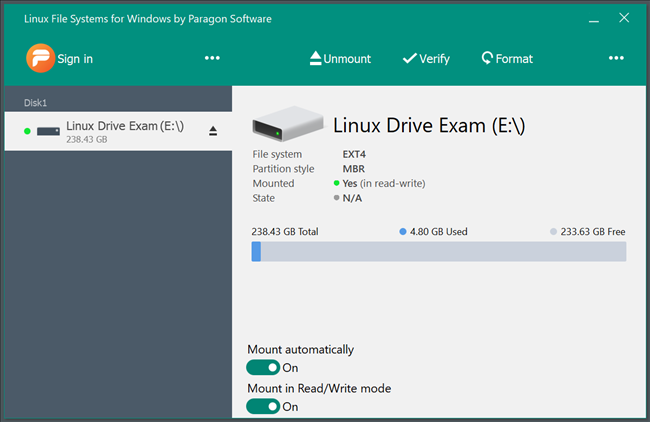The height and width of the screenshot is (422, 650).
Task: Click eject icon beside Linux Drive Exam
Action: tap(213, 131)
